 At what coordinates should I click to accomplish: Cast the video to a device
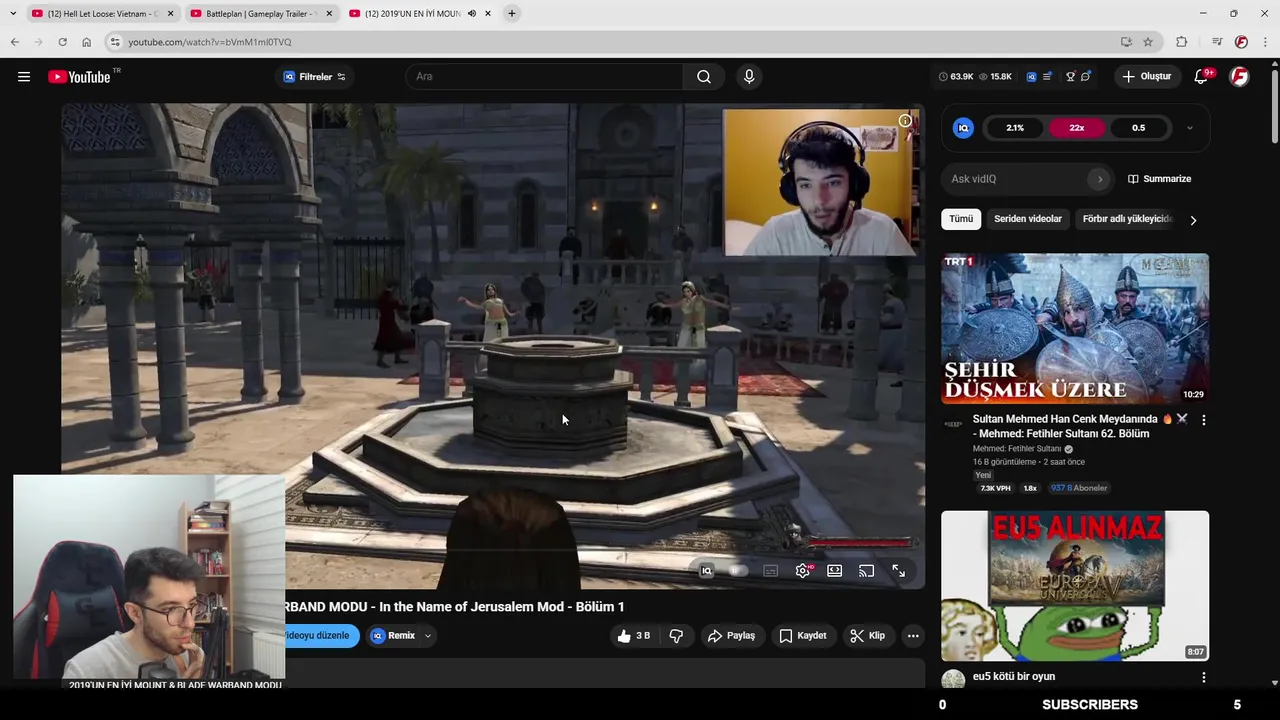click(x=866, y=571)
